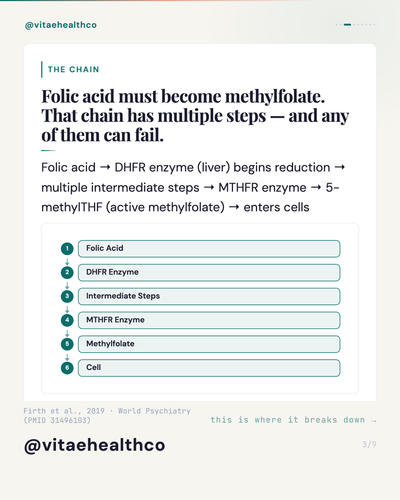400x500 pixels.
Task: Select the MTHFR Enzyme step box
Action: coord(209,320)
